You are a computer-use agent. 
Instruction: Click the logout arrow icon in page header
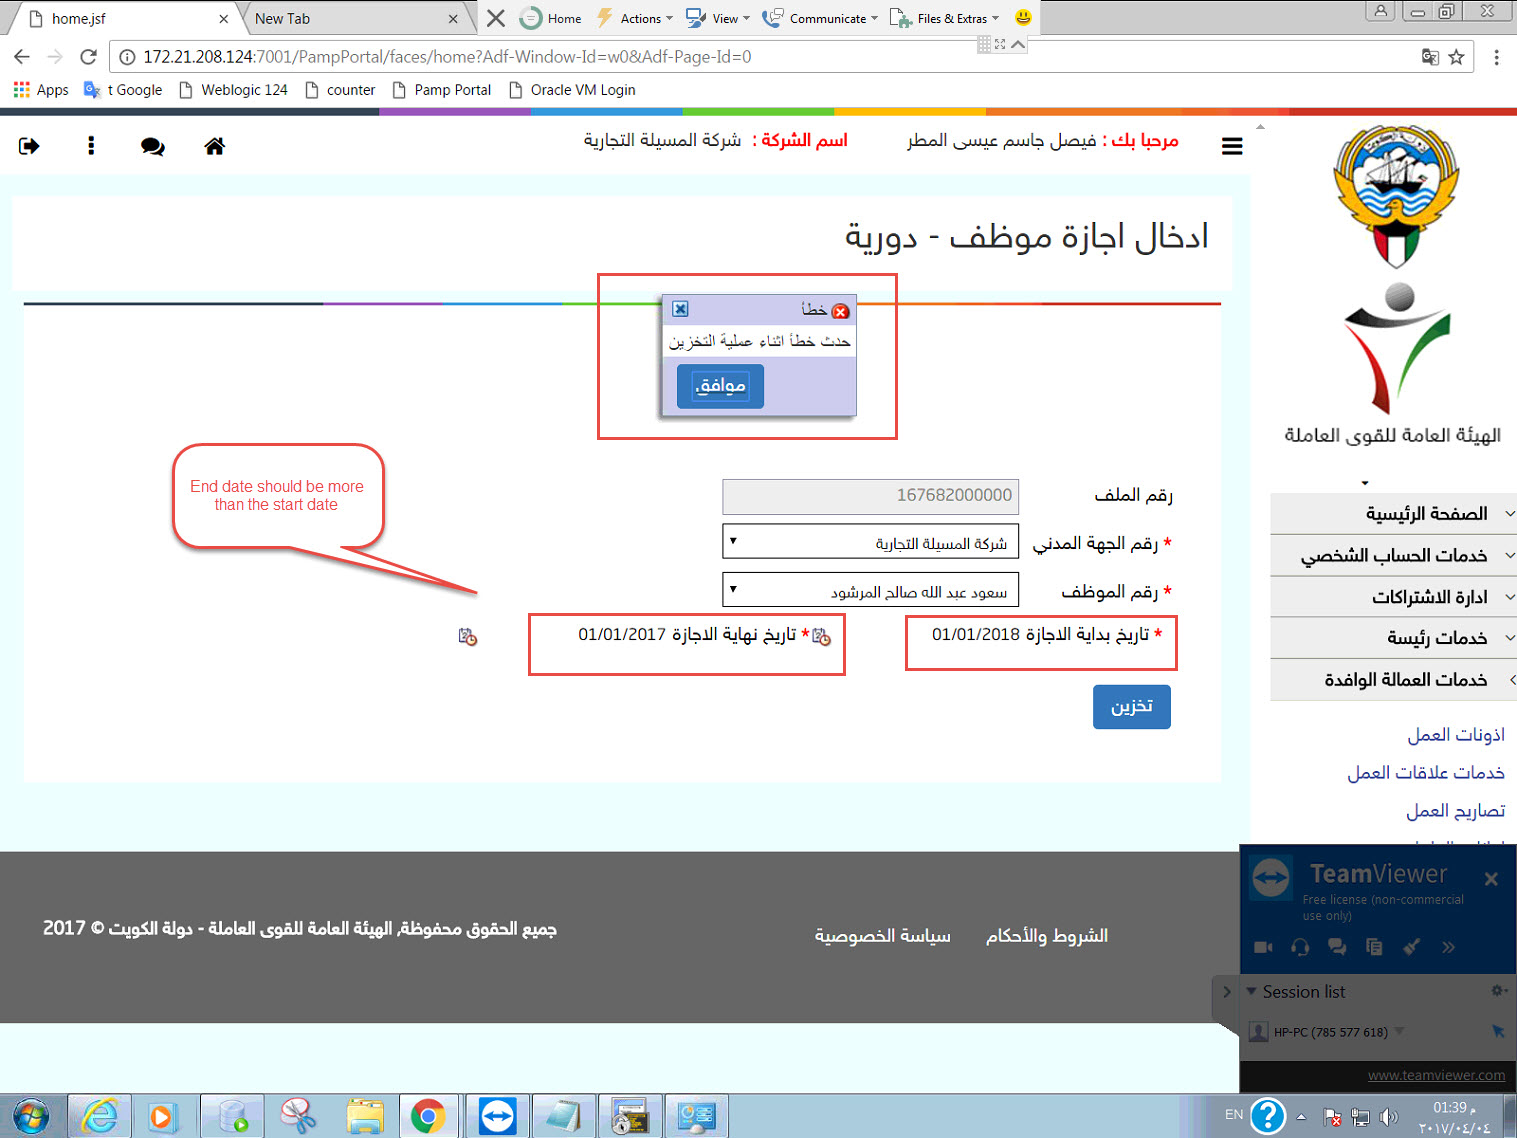(x=29, y=146)
